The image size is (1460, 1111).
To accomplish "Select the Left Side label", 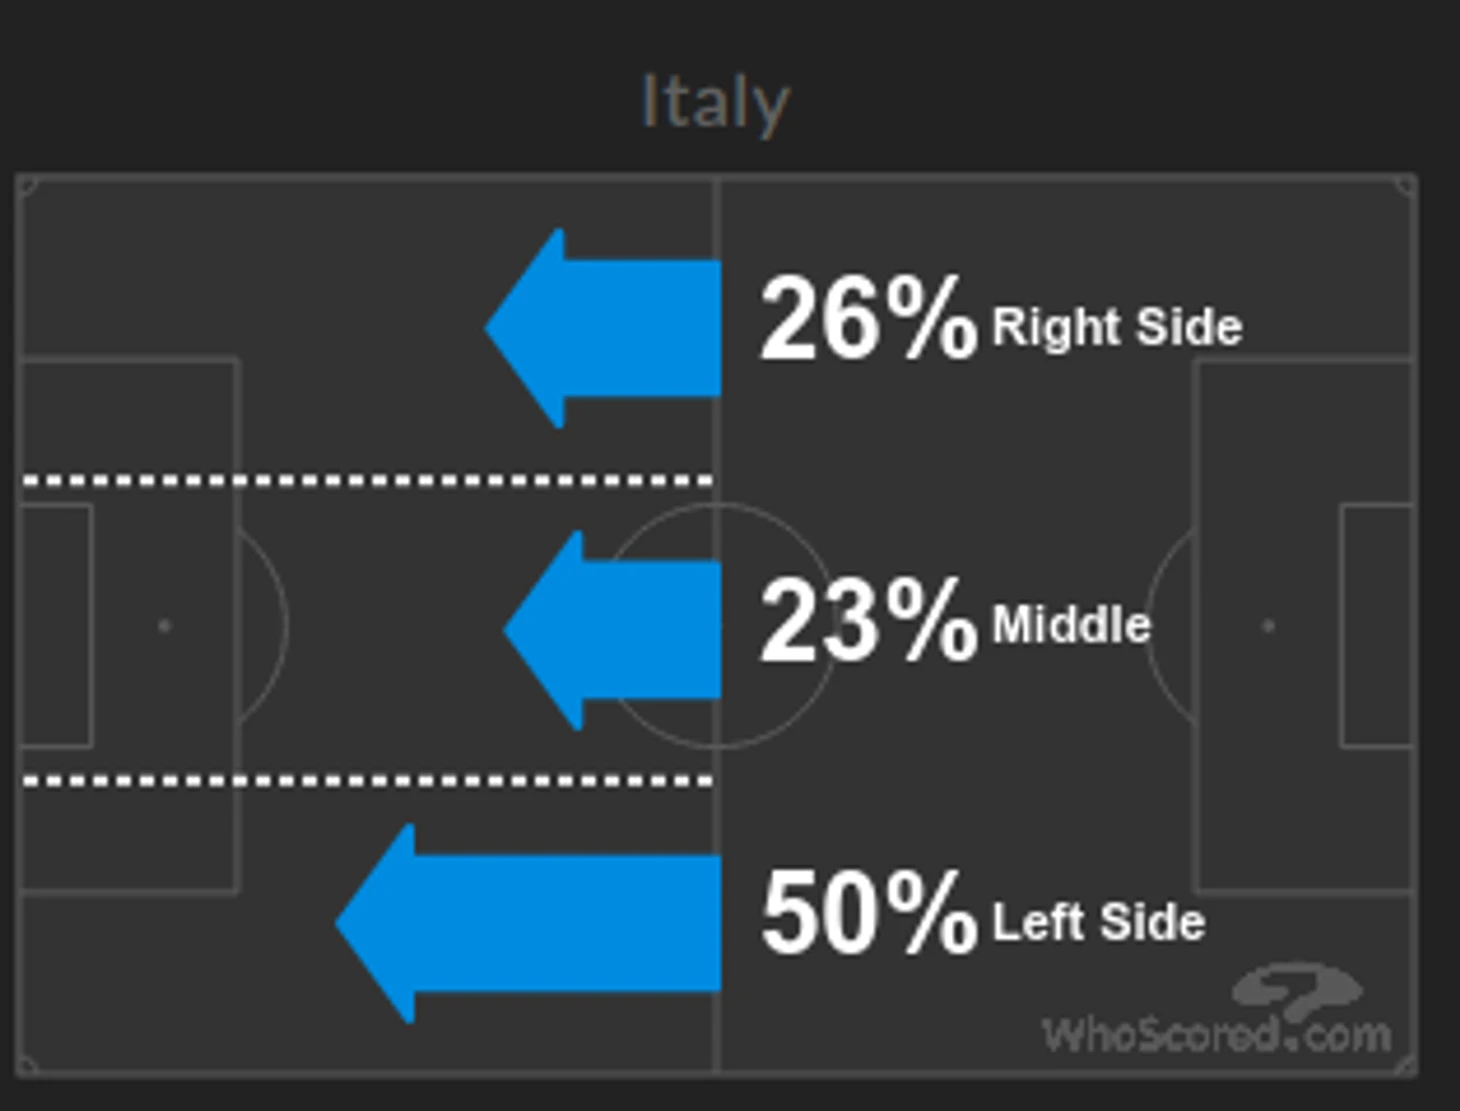I will (x=1098, y=922).
